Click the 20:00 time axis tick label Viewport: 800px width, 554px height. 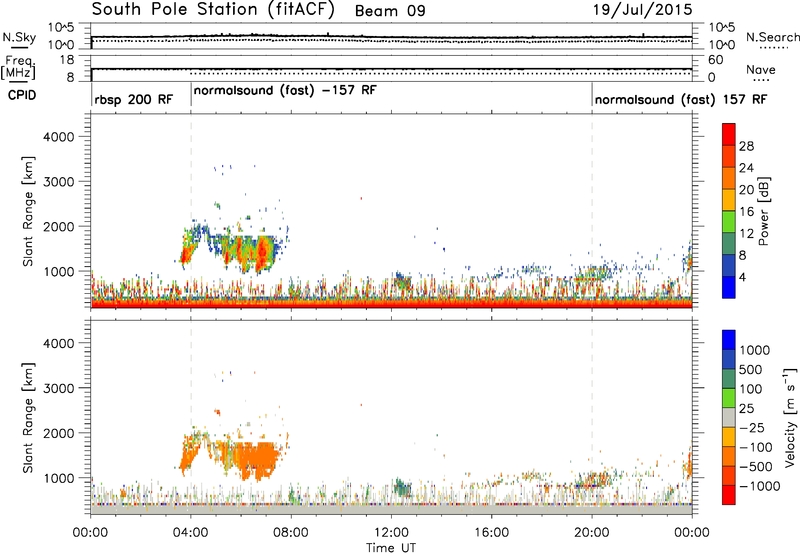pyautogui.click(x=592, y=533)
